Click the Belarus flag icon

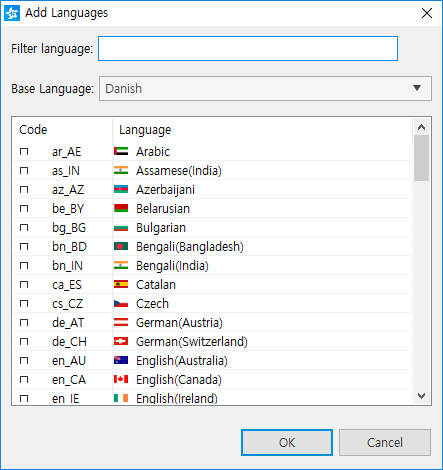click(121, 208)
